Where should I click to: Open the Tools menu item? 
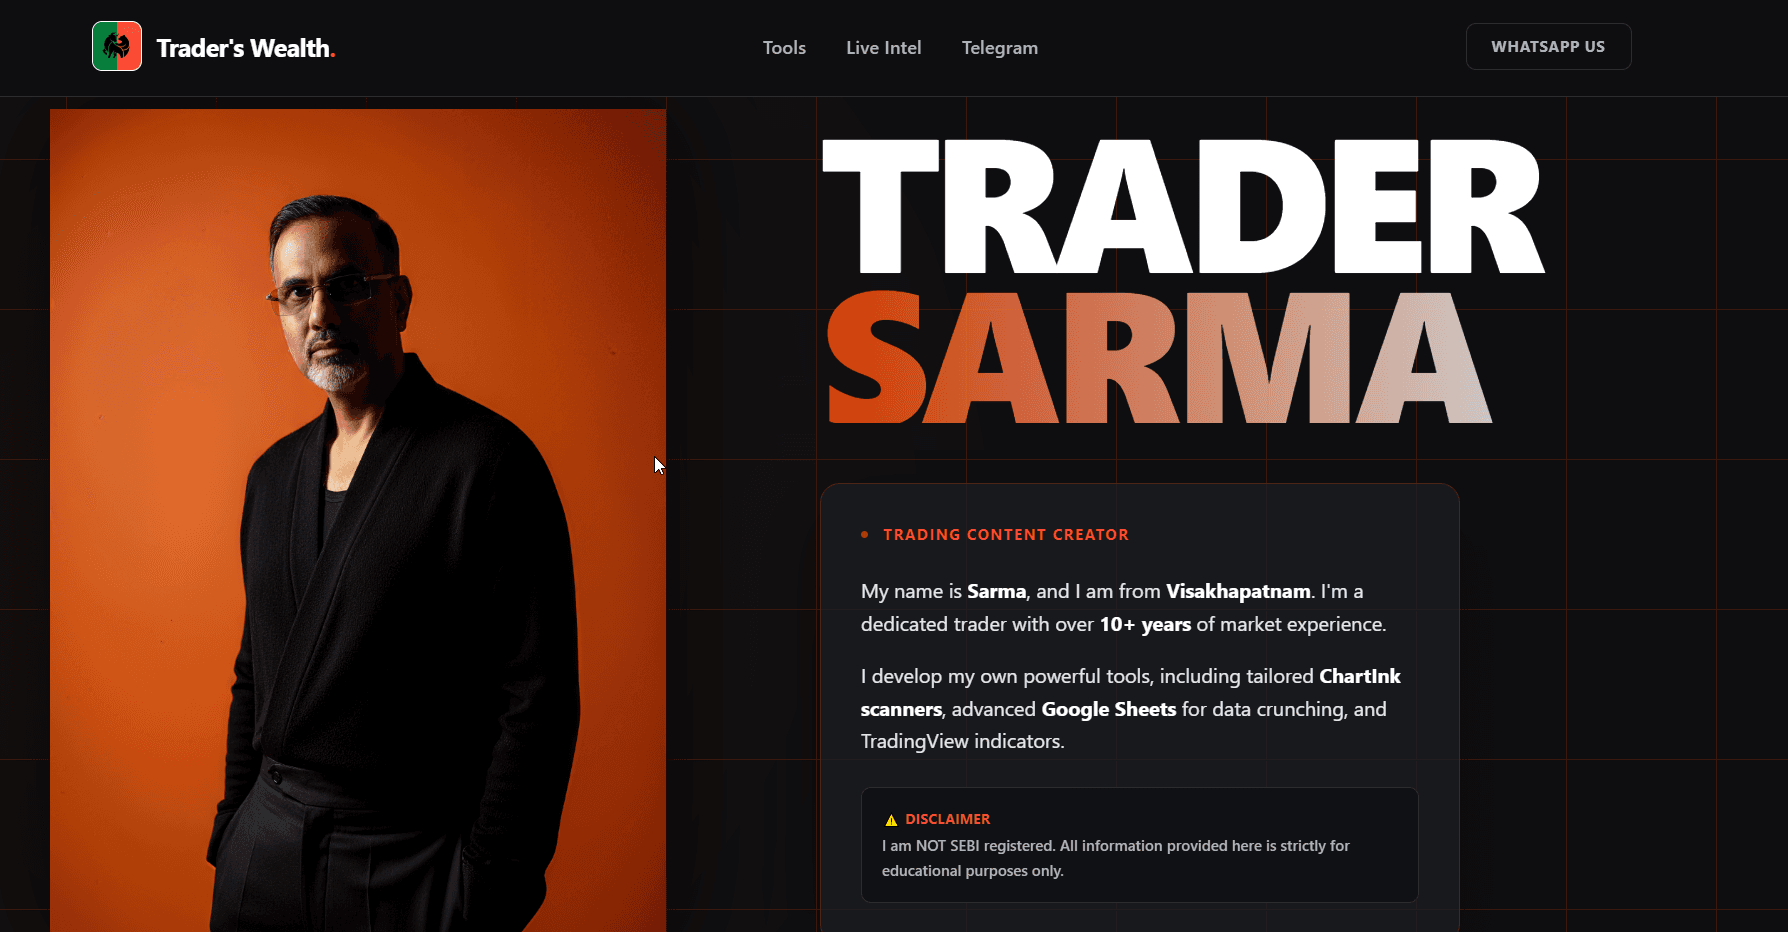tap(784, 48)
